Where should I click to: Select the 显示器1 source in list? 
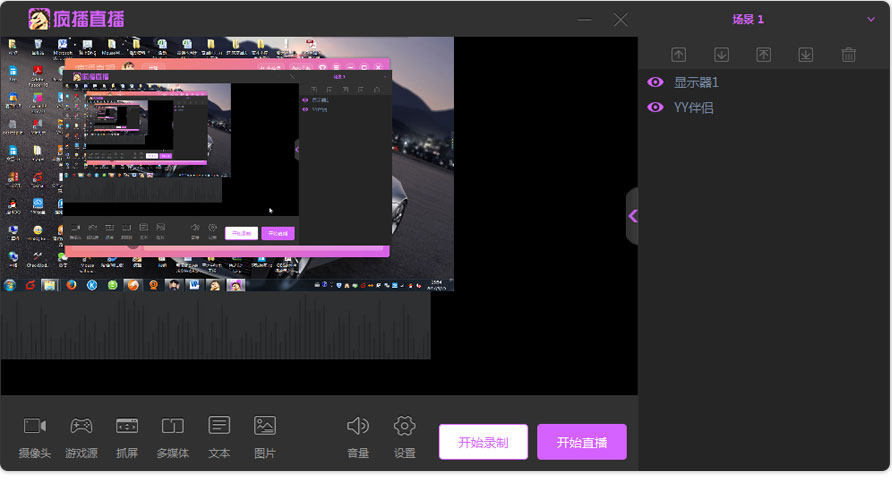[696, 82]
